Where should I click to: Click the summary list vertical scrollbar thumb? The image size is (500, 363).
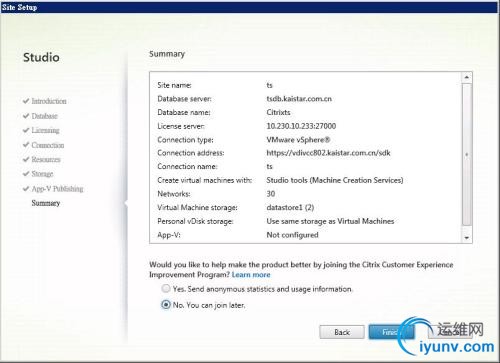(467, 154)
